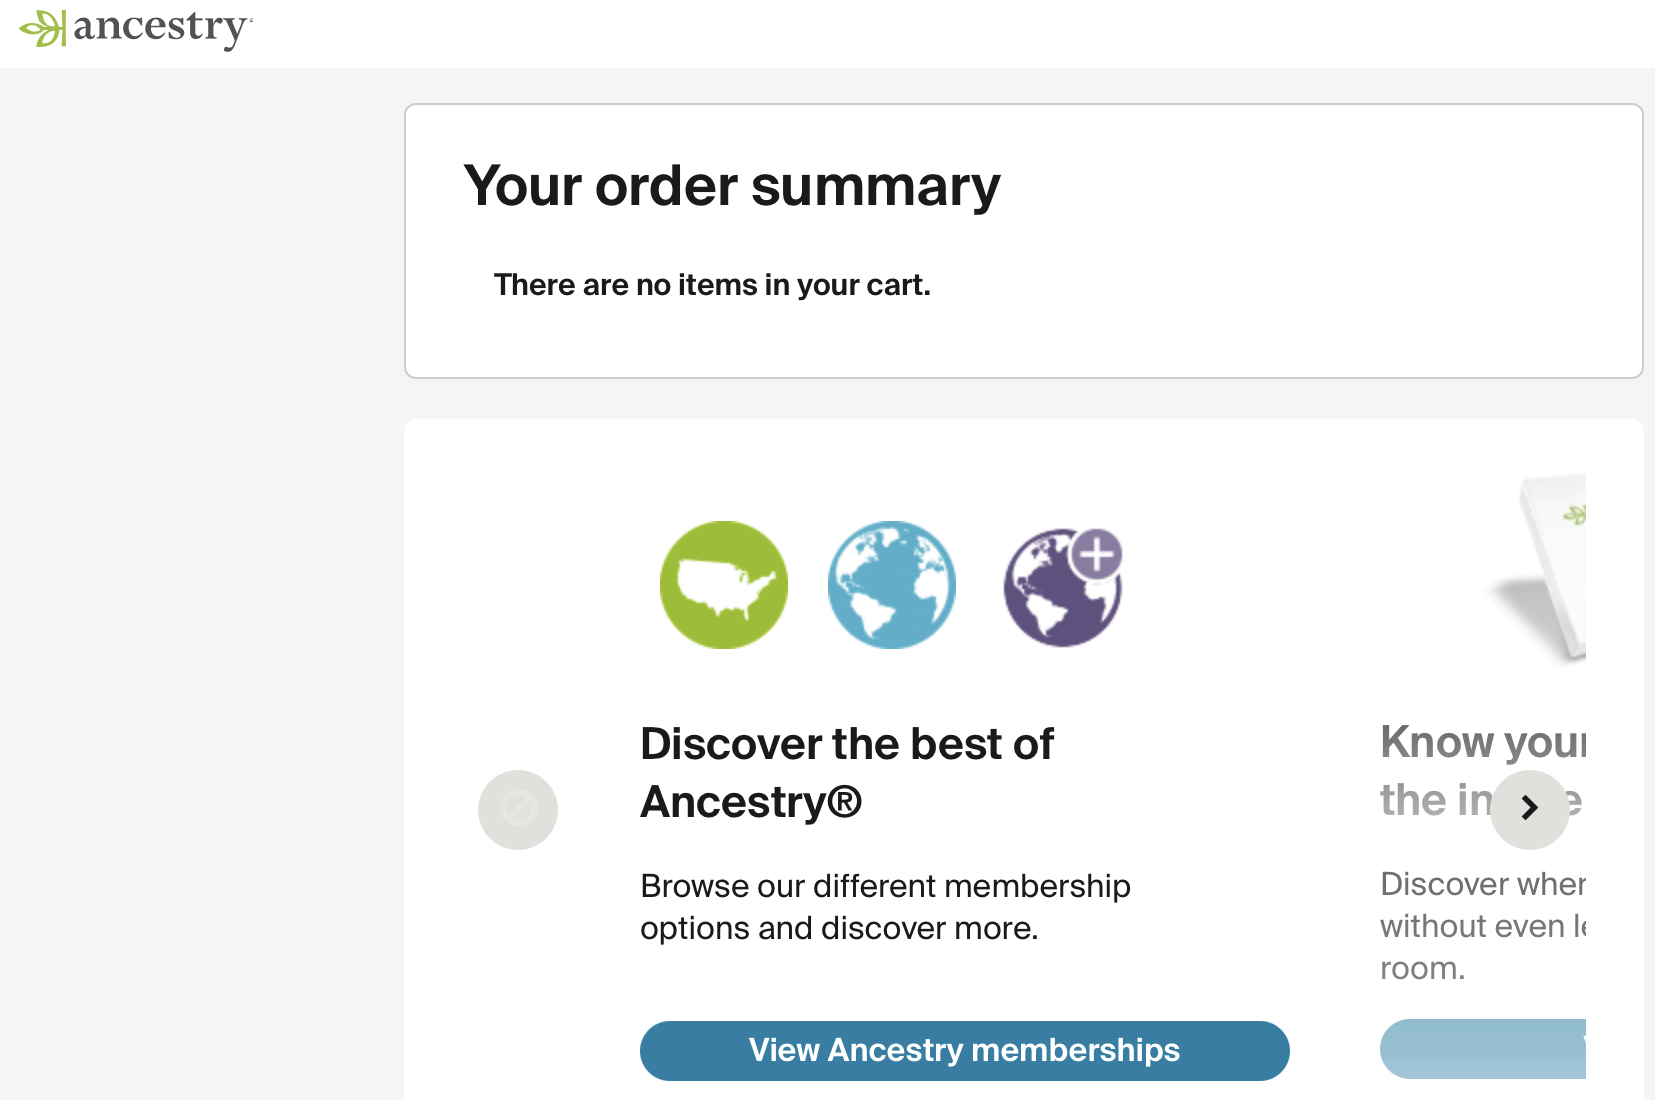Click the "Your order summary" heading
The height and width of the screenshot is (1100, 1655).
pyautogui.click(x=732, y=186)
